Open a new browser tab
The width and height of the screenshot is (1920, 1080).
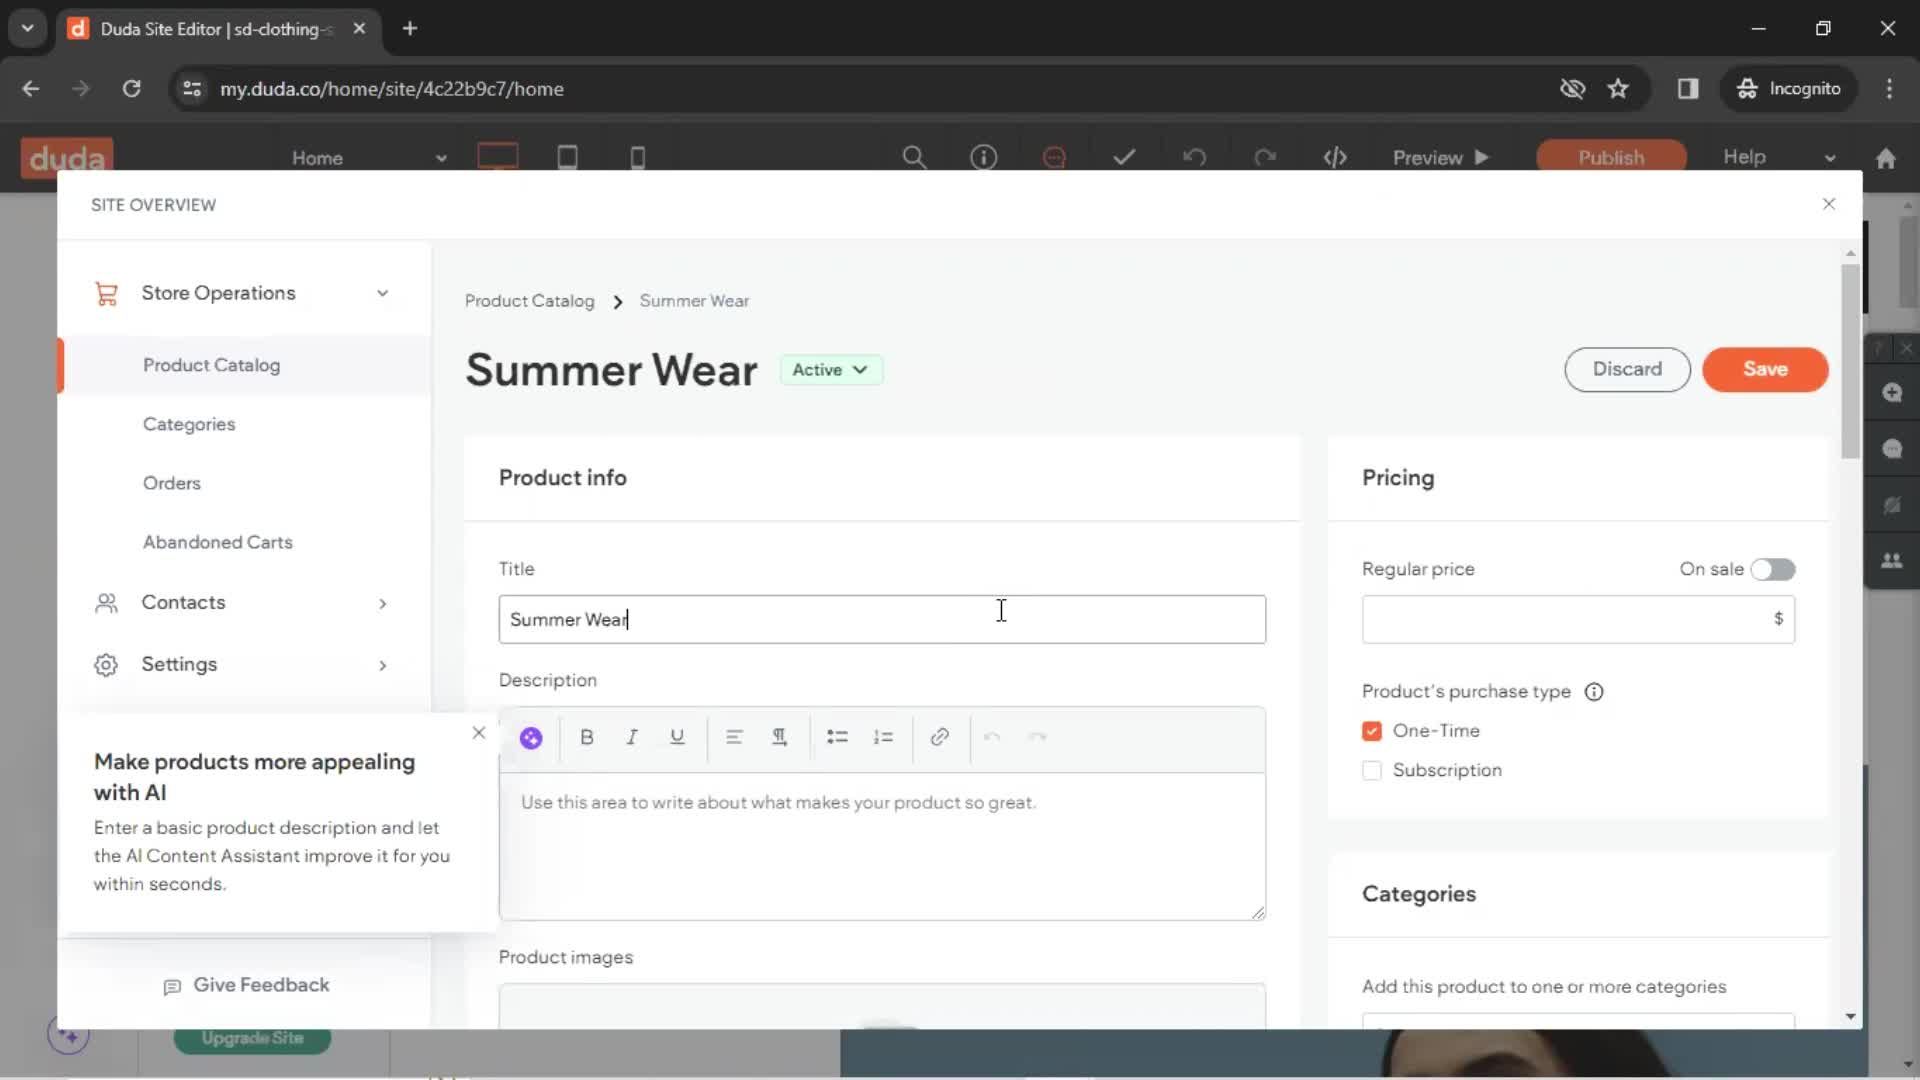pyautogui.click(x=410, y=29)
